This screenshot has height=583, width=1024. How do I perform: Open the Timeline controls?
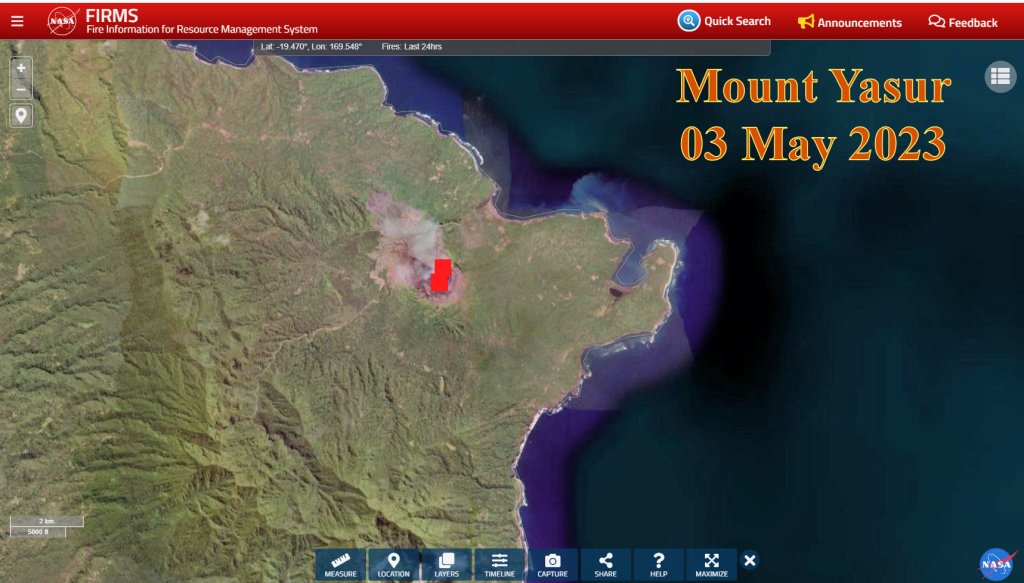click(499, 564)
